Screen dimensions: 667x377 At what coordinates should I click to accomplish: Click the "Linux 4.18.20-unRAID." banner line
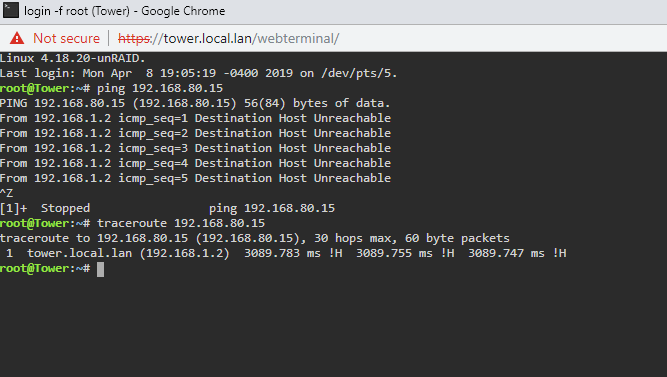[73, 58]
